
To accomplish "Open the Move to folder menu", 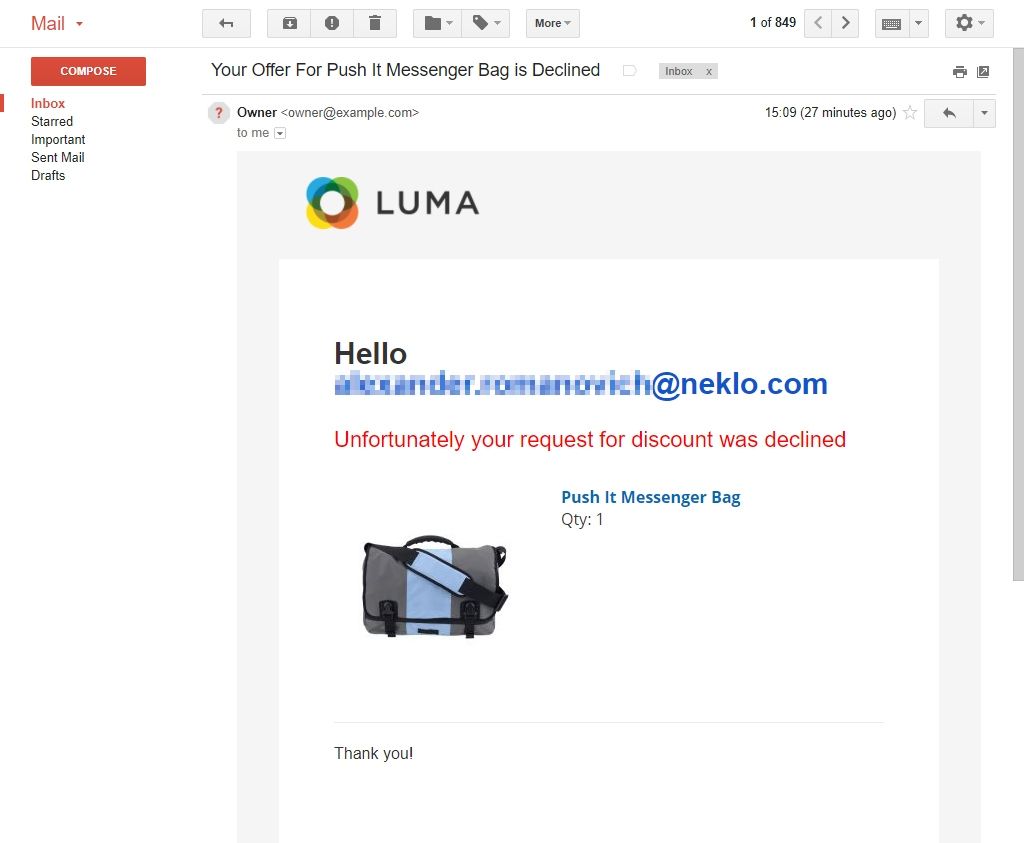I will point(438,24).
